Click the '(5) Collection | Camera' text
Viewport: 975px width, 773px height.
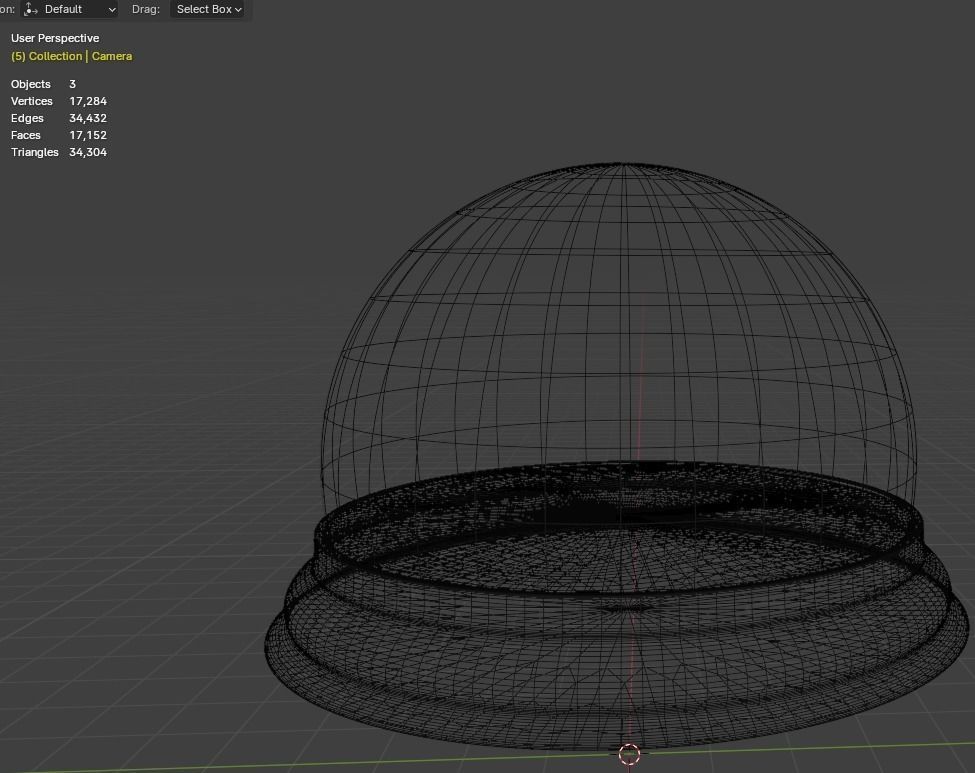point(72,56)
